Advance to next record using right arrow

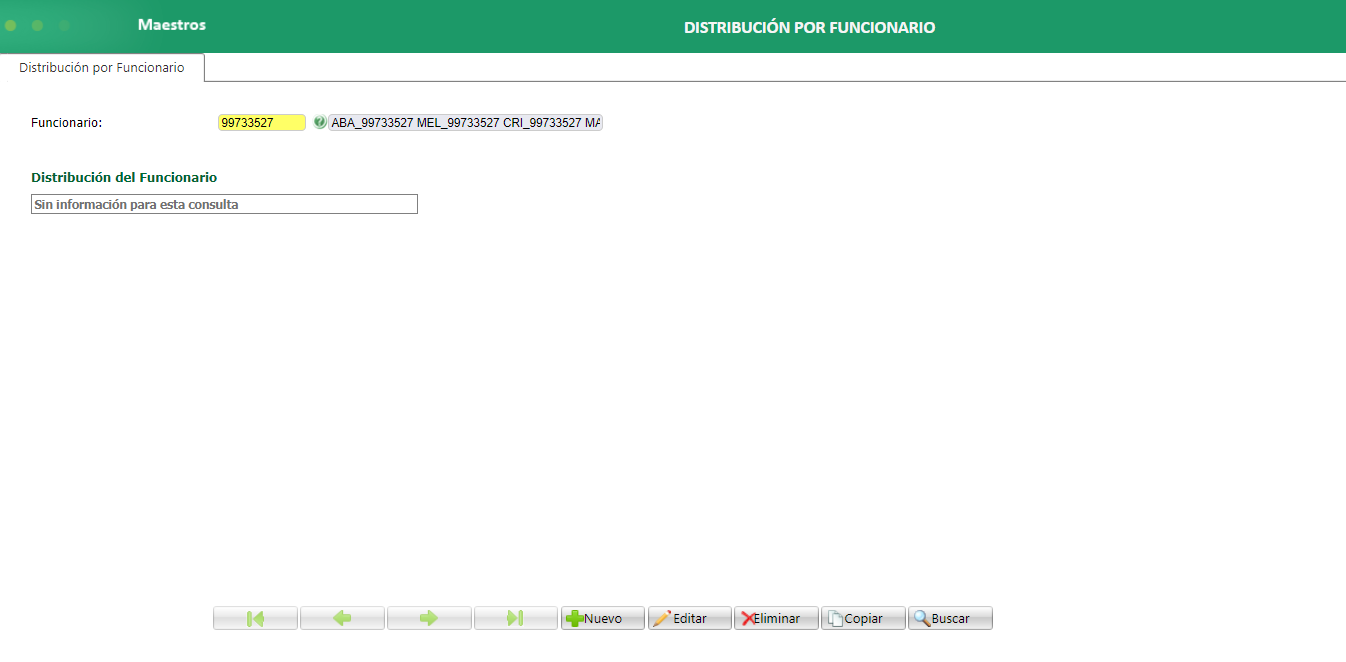tap(429, 617)
